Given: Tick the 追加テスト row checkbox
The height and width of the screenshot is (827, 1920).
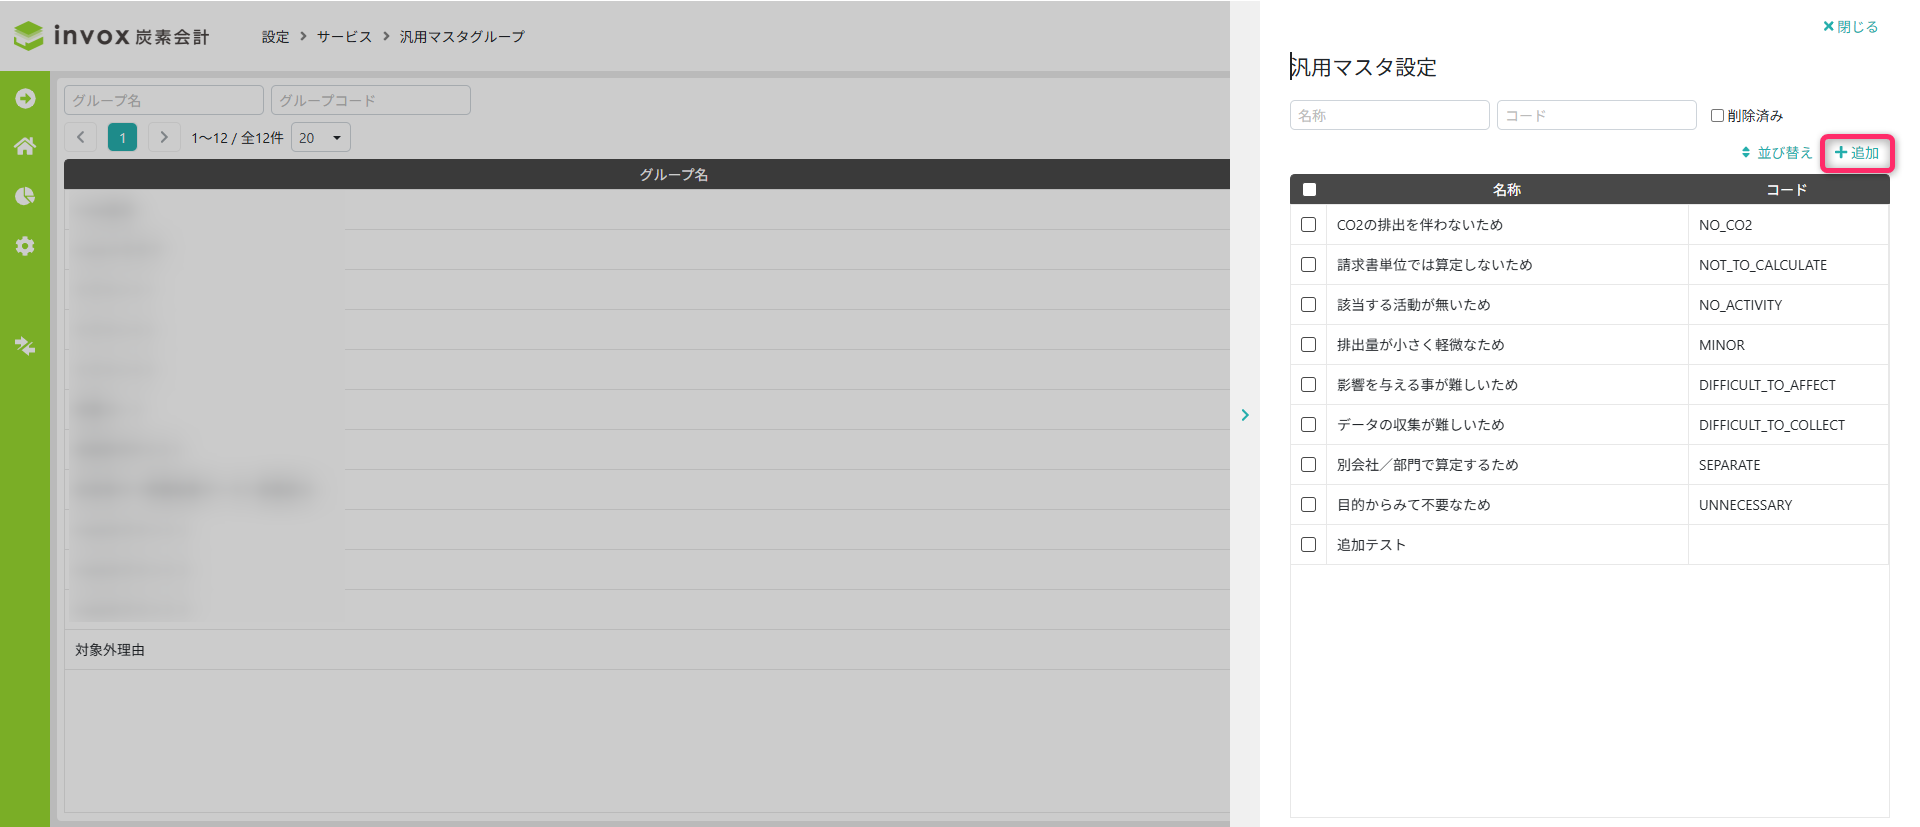Looking at the screenshot, I should [1308, 545].
